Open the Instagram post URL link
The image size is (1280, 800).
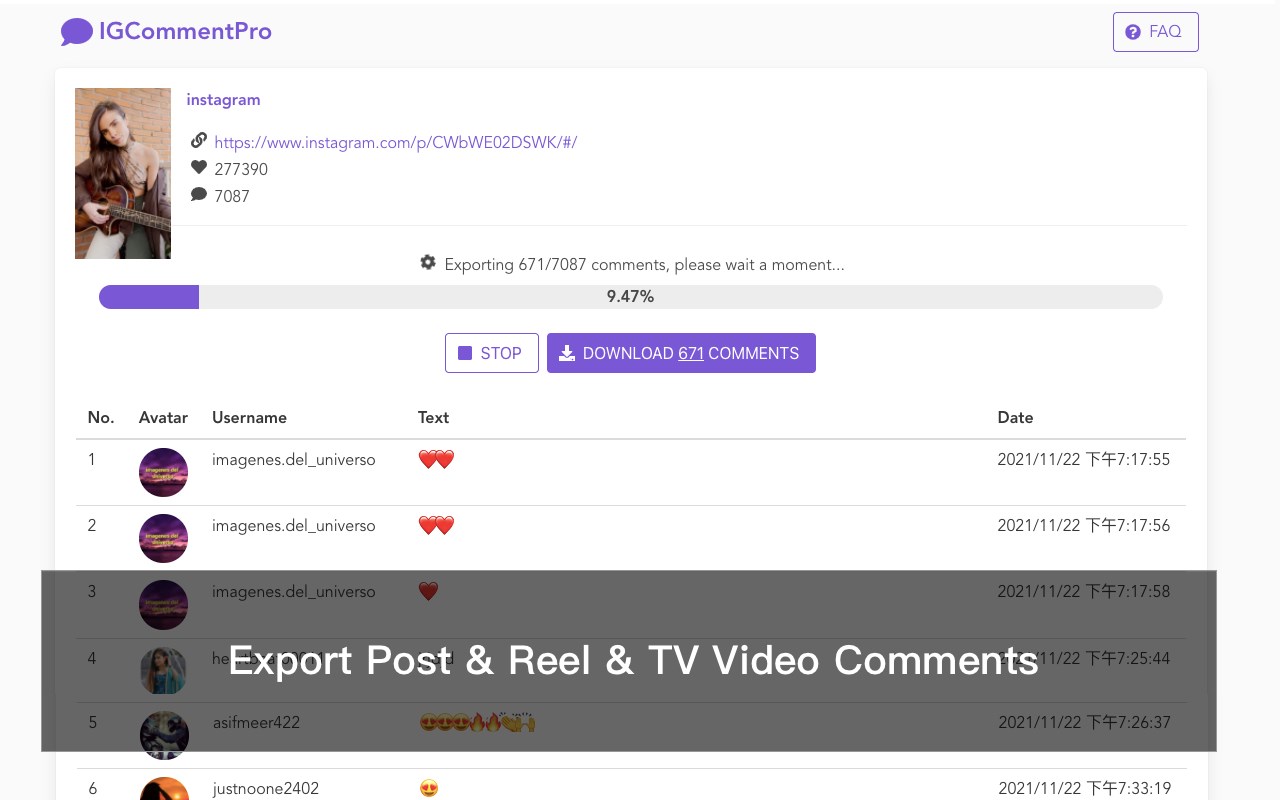click(395, 142)
